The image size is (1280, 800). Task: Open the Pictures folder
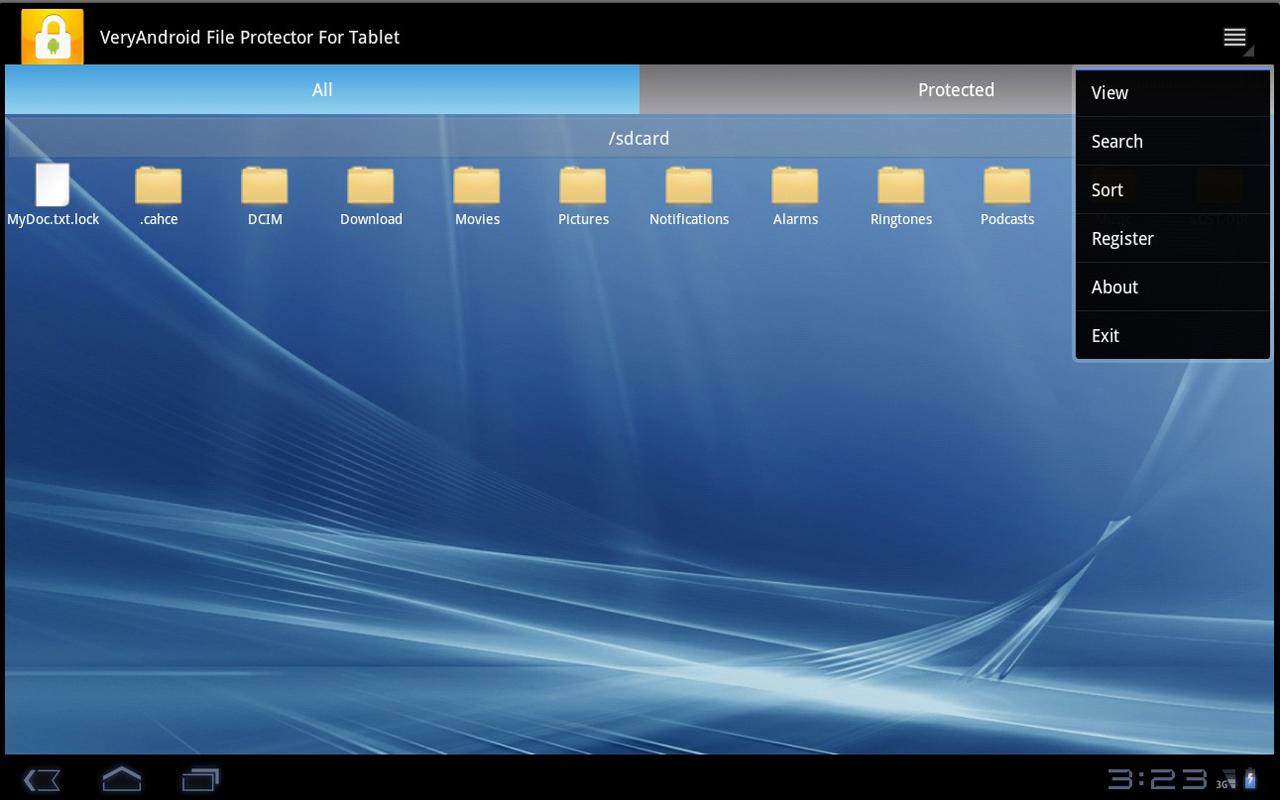(x=583, y=186)
